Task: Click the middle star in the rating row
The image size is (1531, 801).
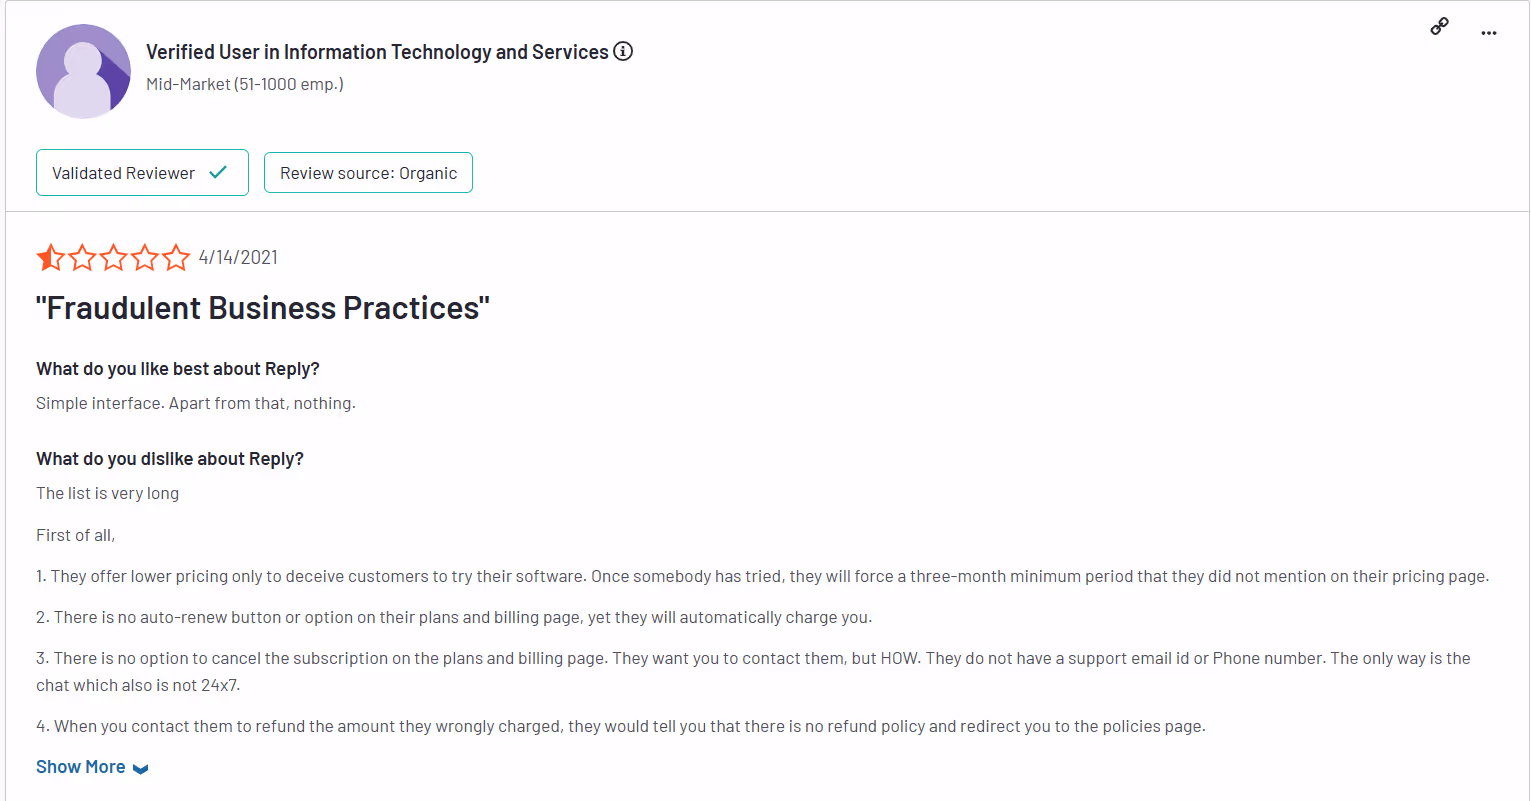Action: click(x=113, y=257)
